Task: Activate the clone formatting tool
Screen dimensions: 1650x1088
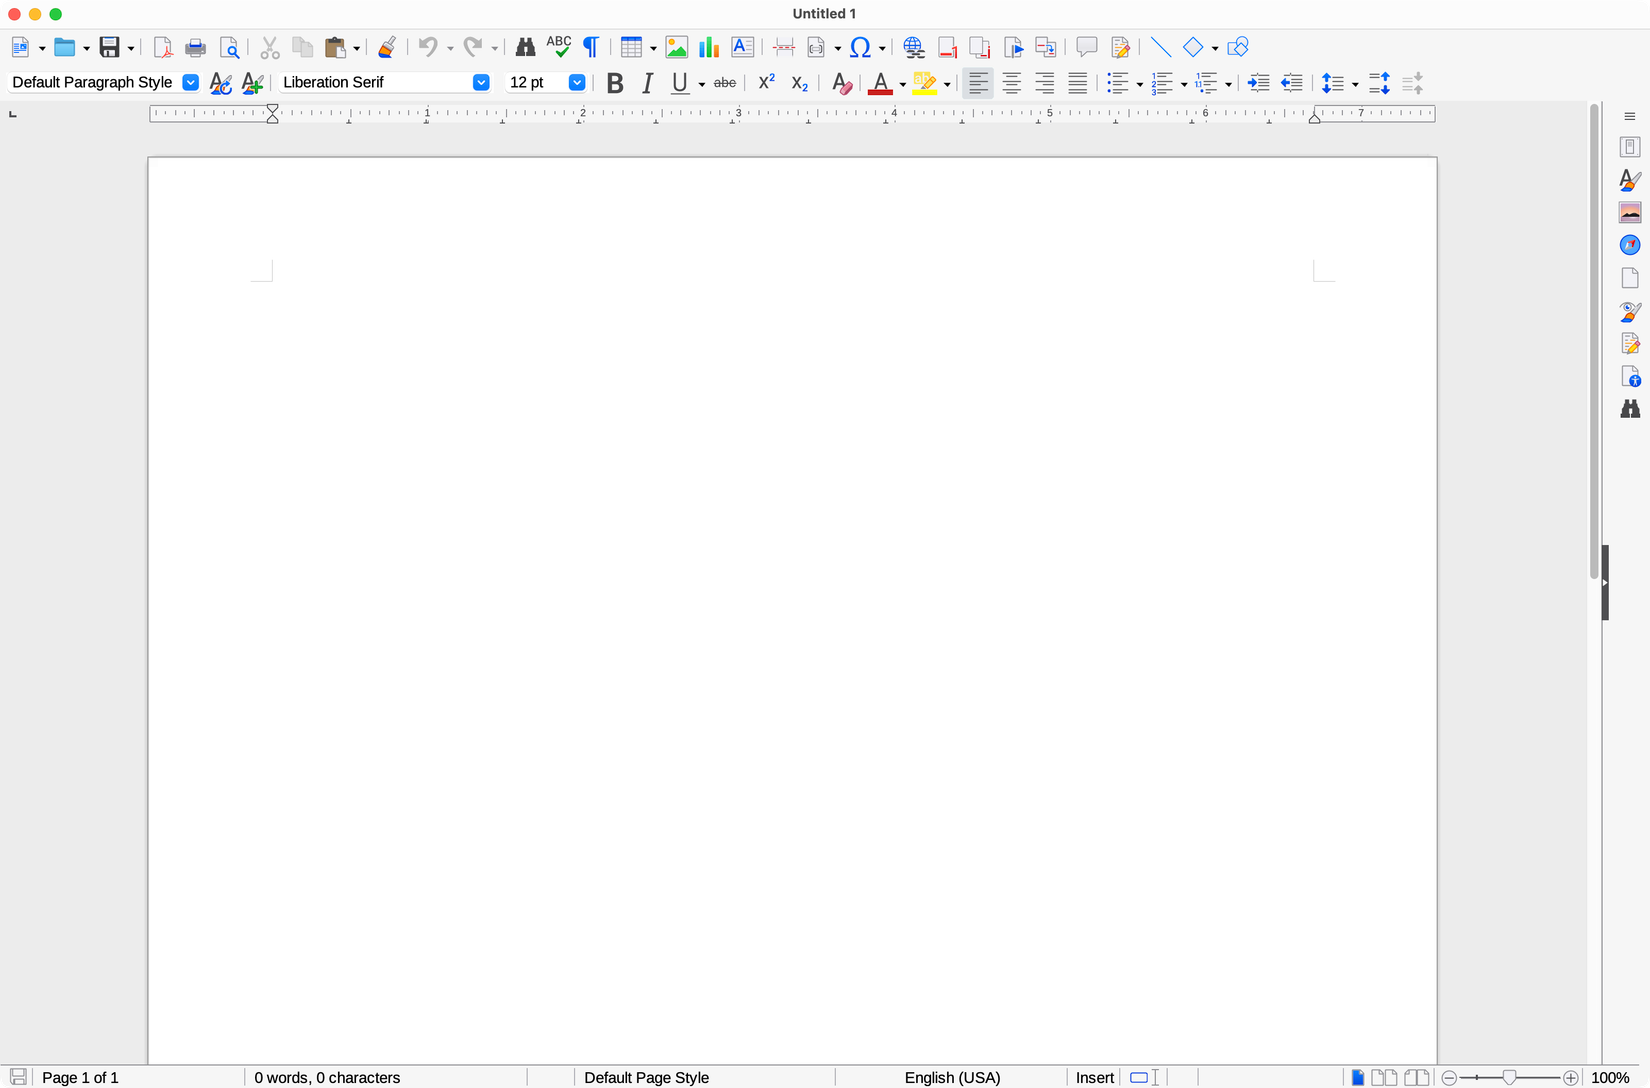Action: pyautogui.click(x=387, y=47)
